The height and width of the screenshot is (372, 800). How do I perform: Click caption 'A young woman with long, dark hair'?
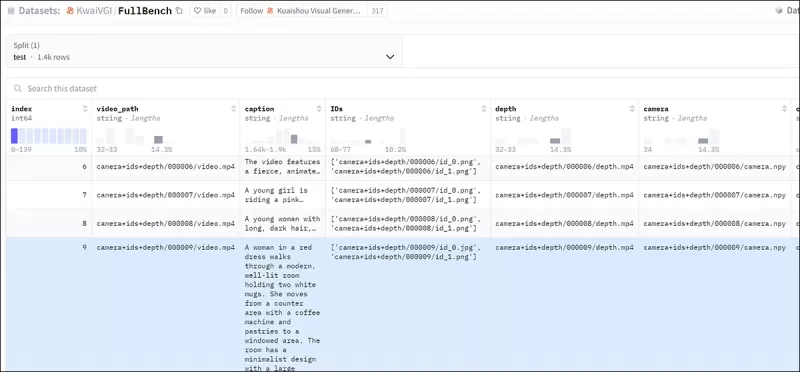pos(283,224)
